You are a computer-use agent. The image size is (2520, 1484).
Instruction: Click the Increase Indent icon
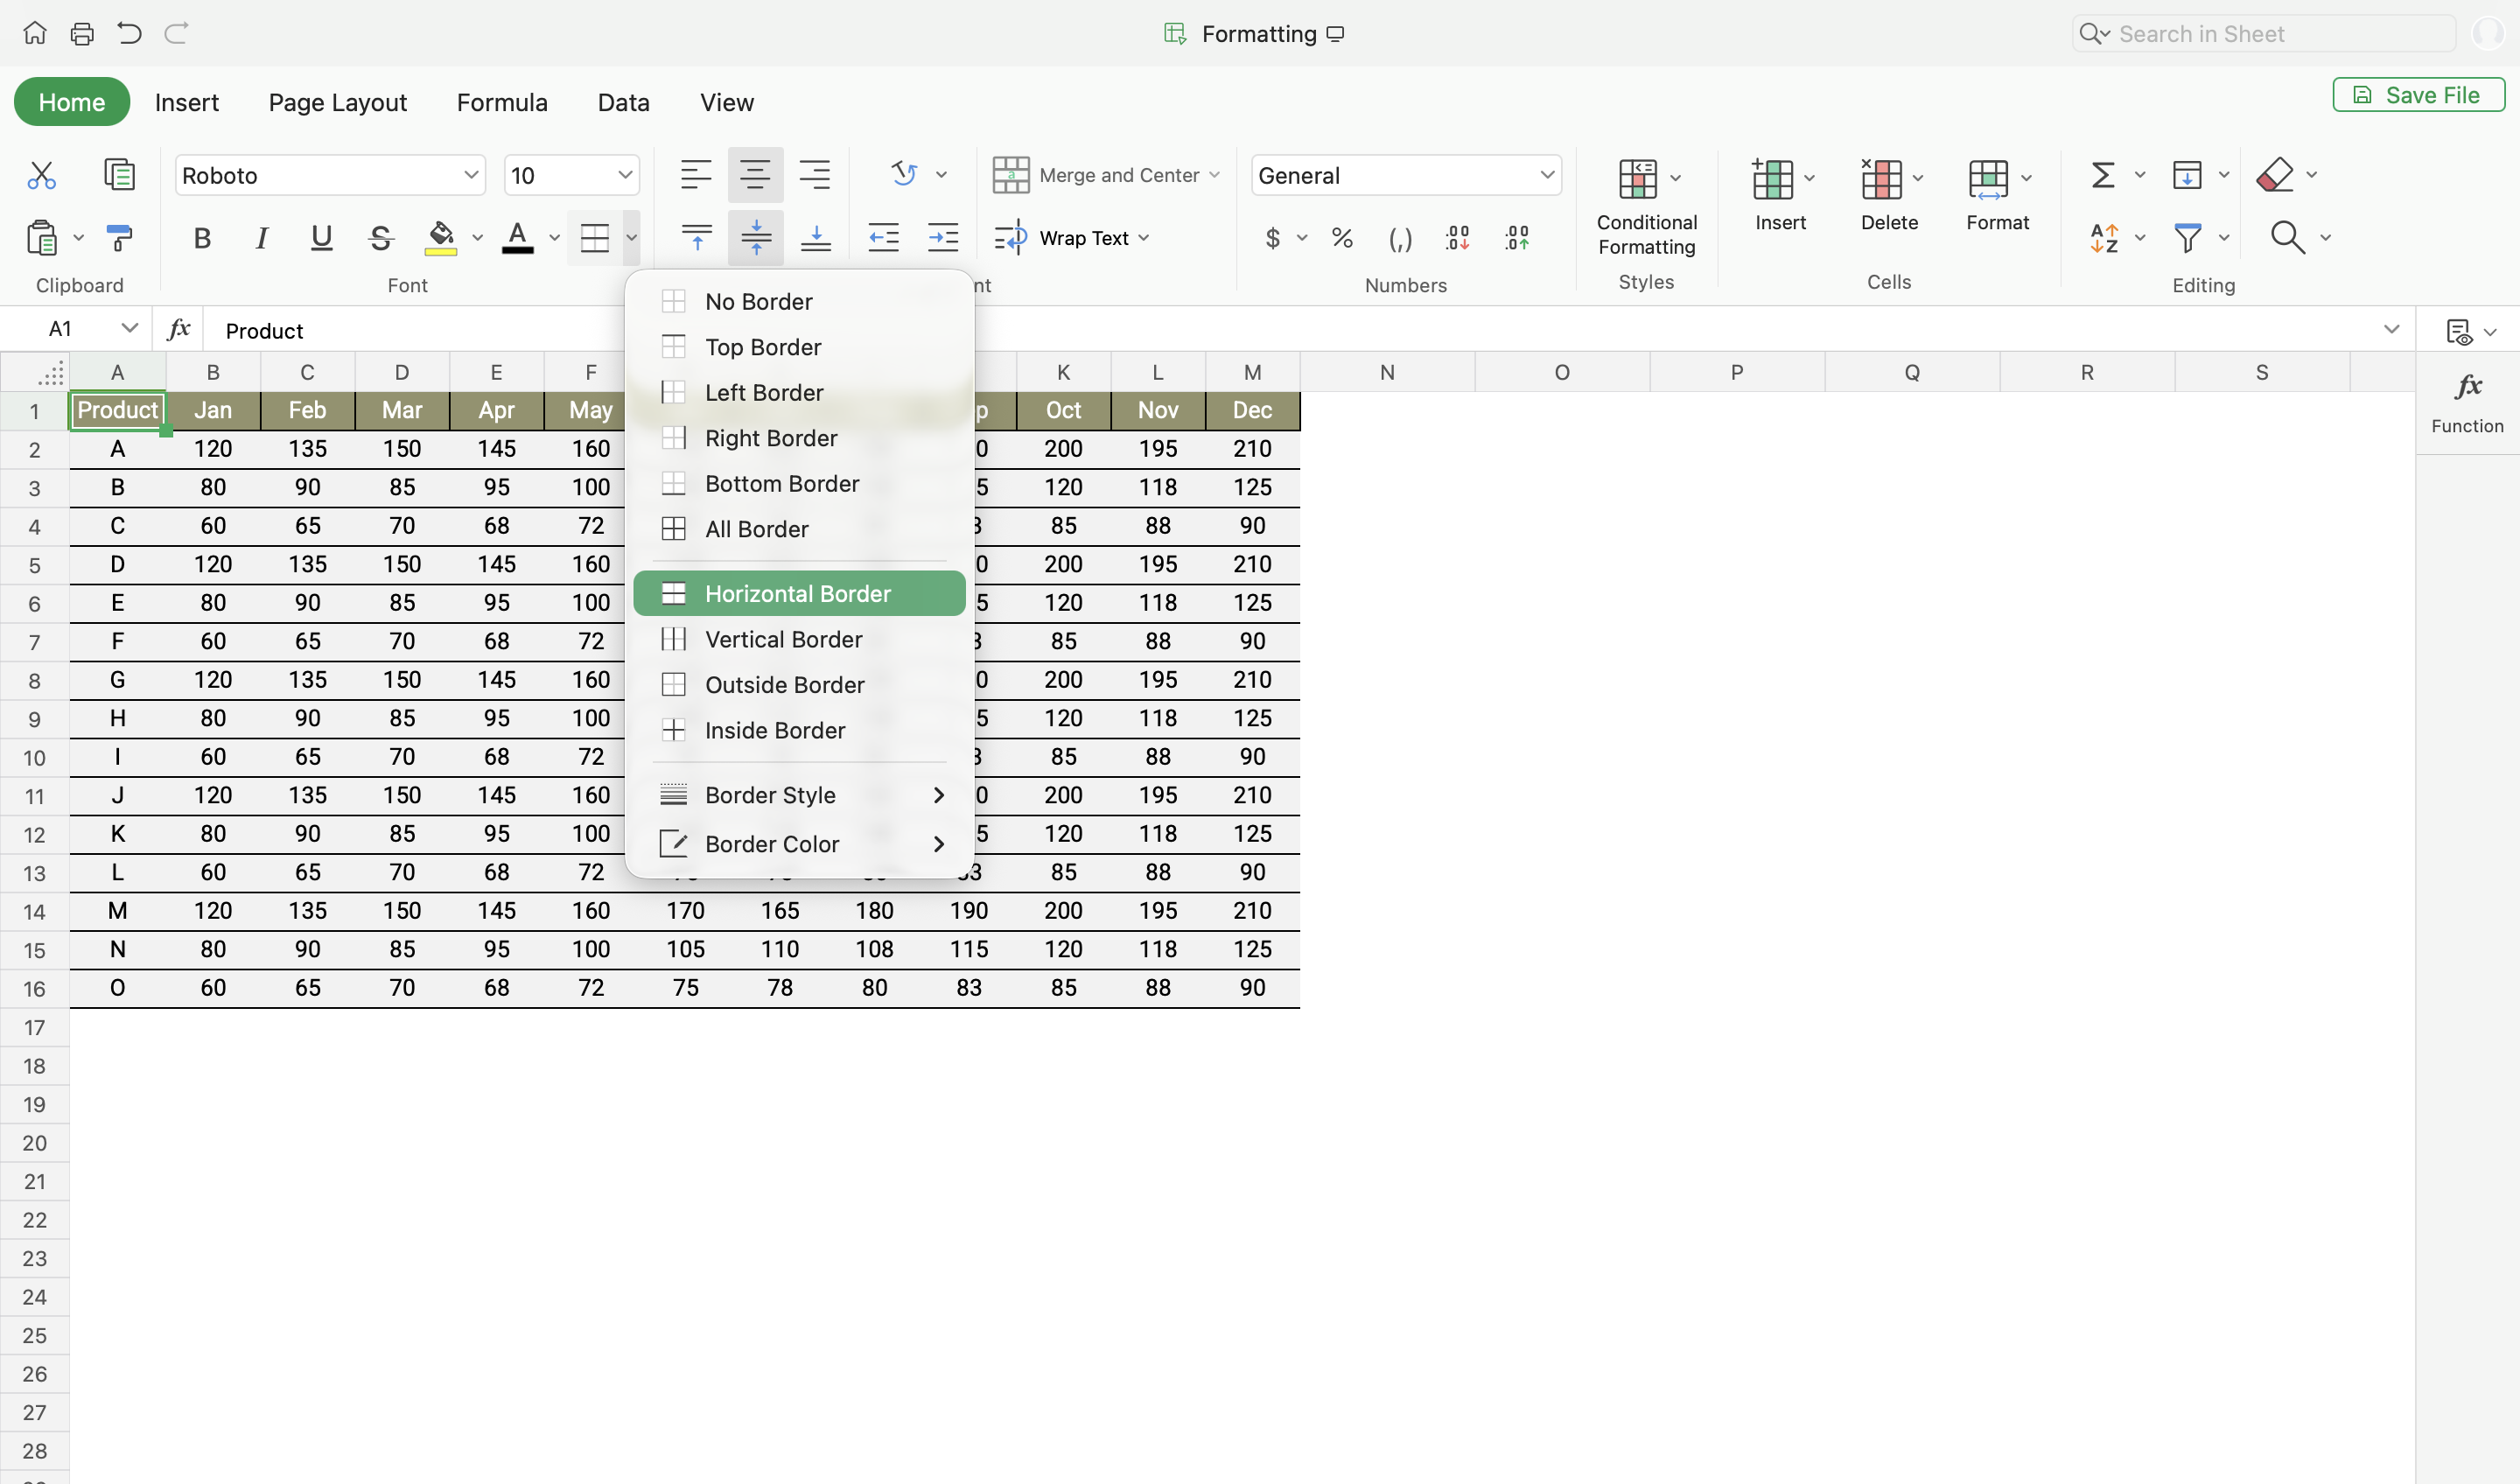942,238
